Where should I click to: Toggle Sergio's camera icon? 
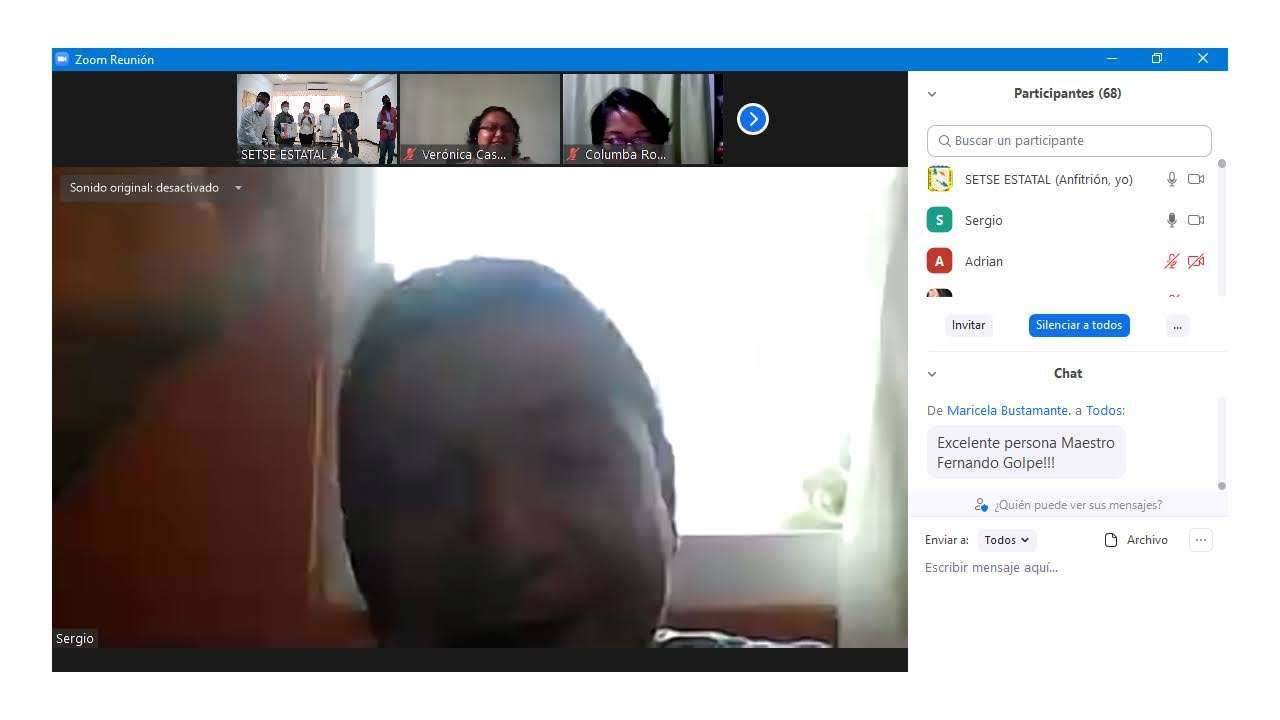click(1196, 220)
